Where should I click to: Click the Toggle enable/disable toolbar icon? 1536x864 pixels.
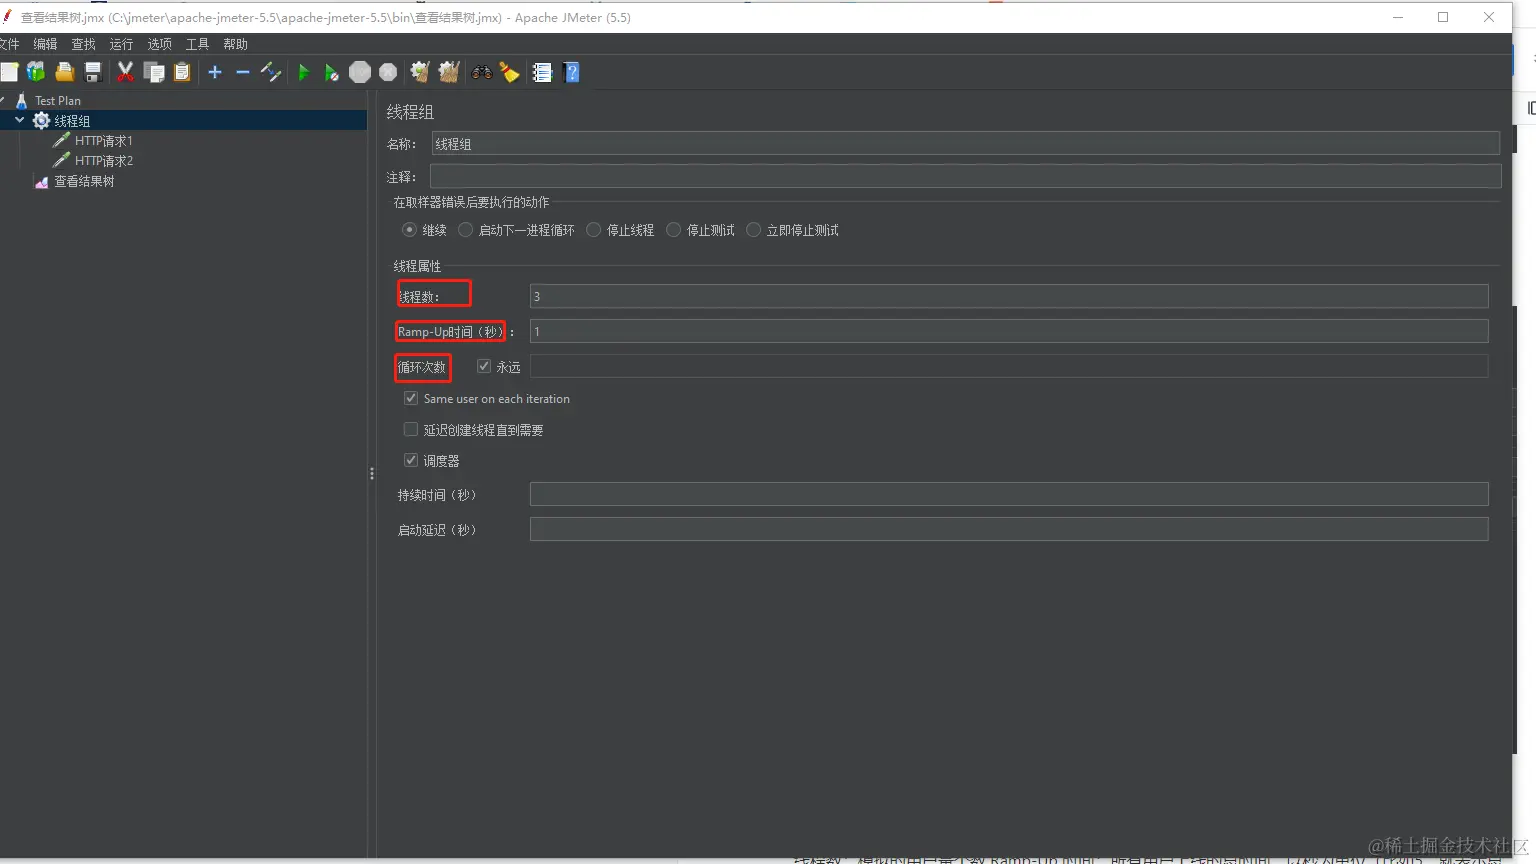point(271,72)
